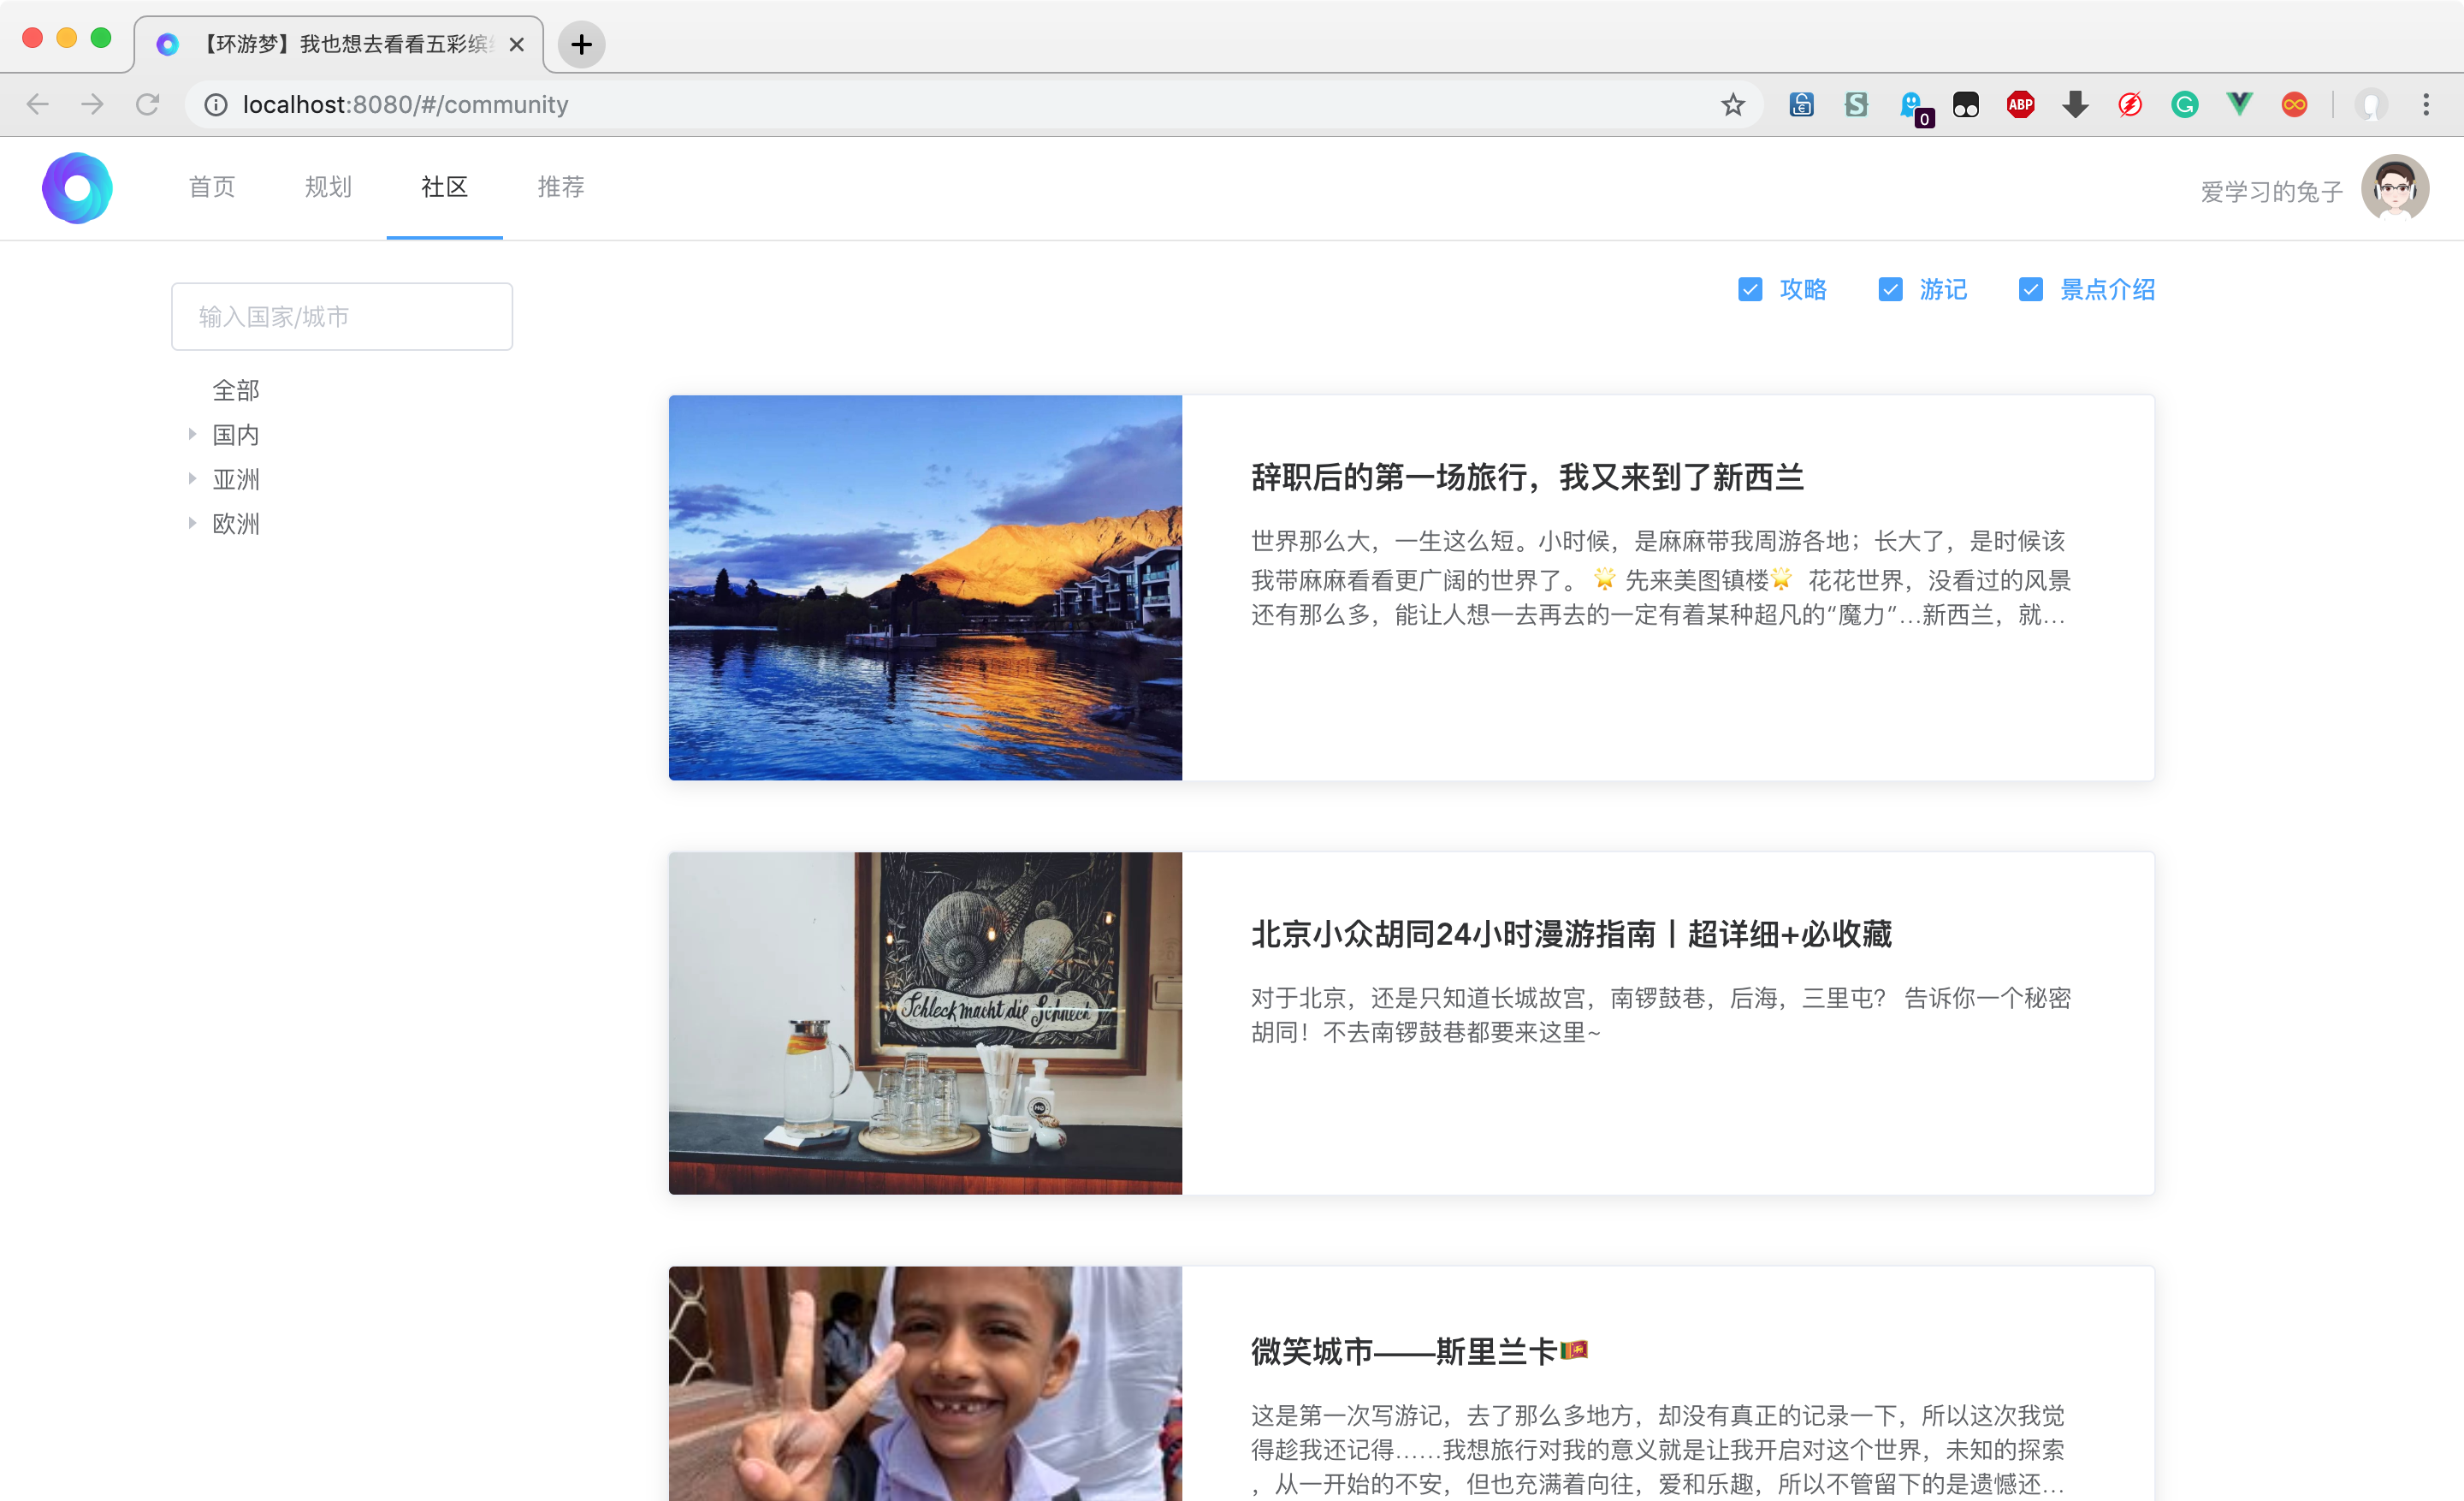
Task: Expand the 国内 tree node
Action: (x=192, y=434)
